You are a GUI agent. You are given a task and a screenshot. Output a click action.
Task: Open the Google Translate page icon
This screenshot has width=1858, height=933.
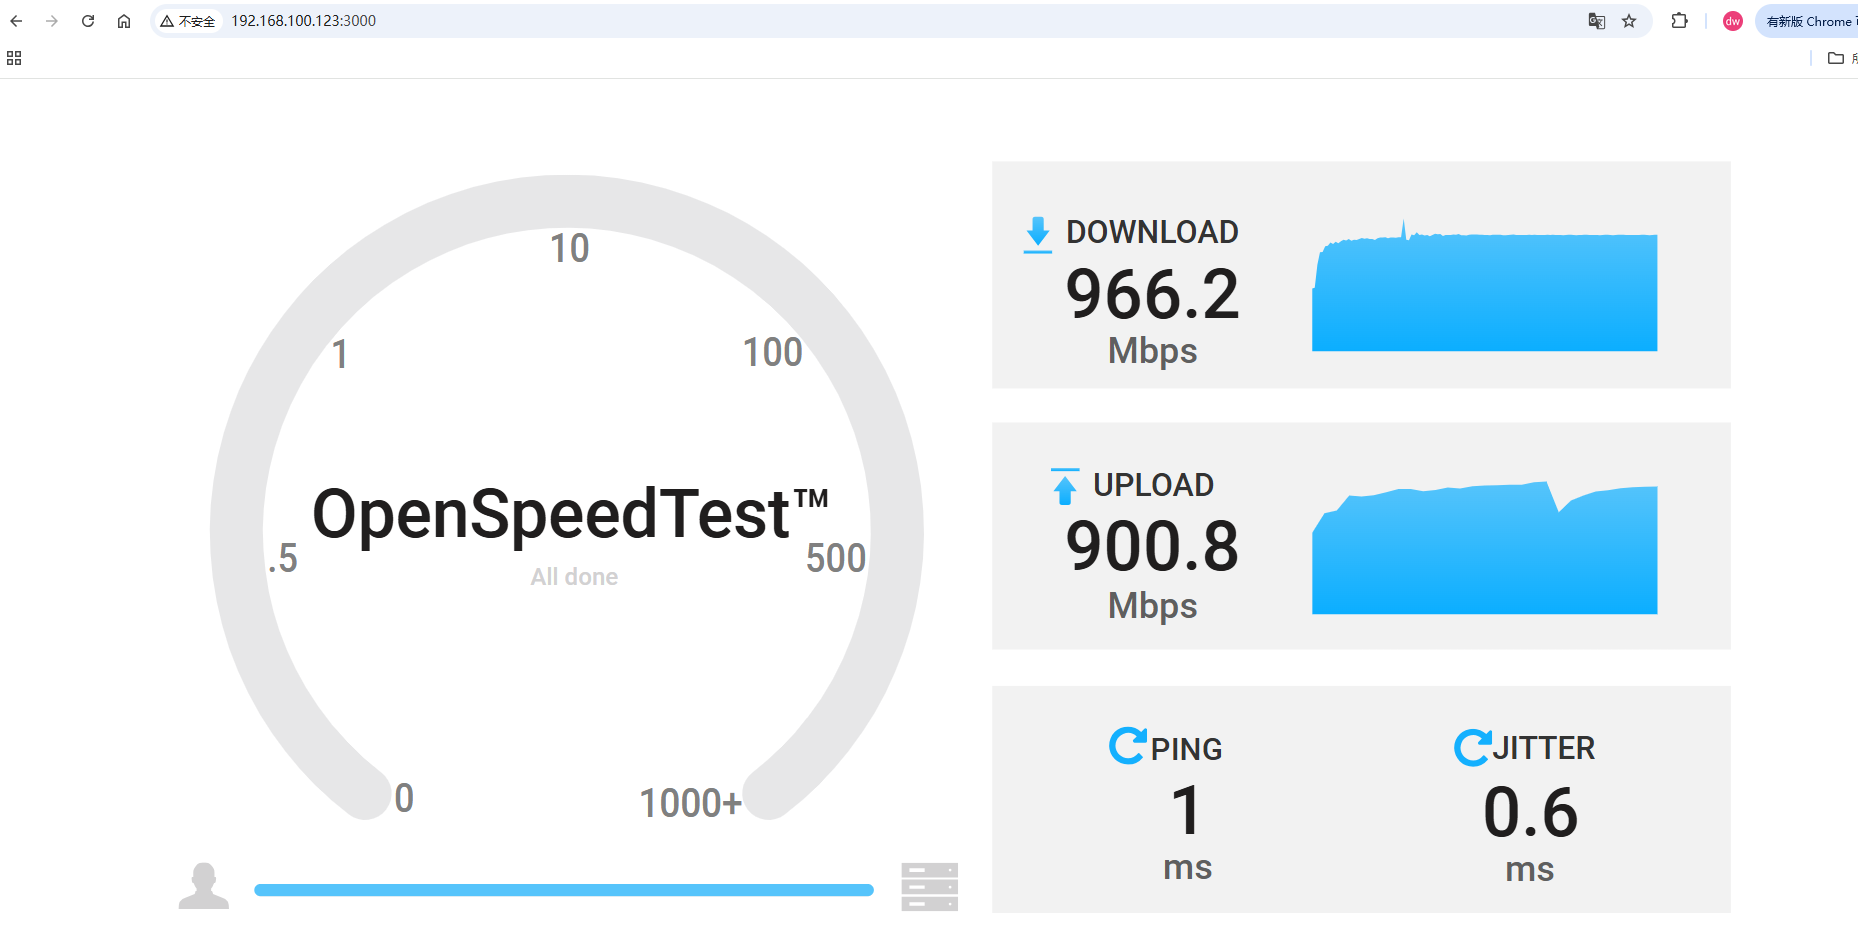pos(1597,21)
